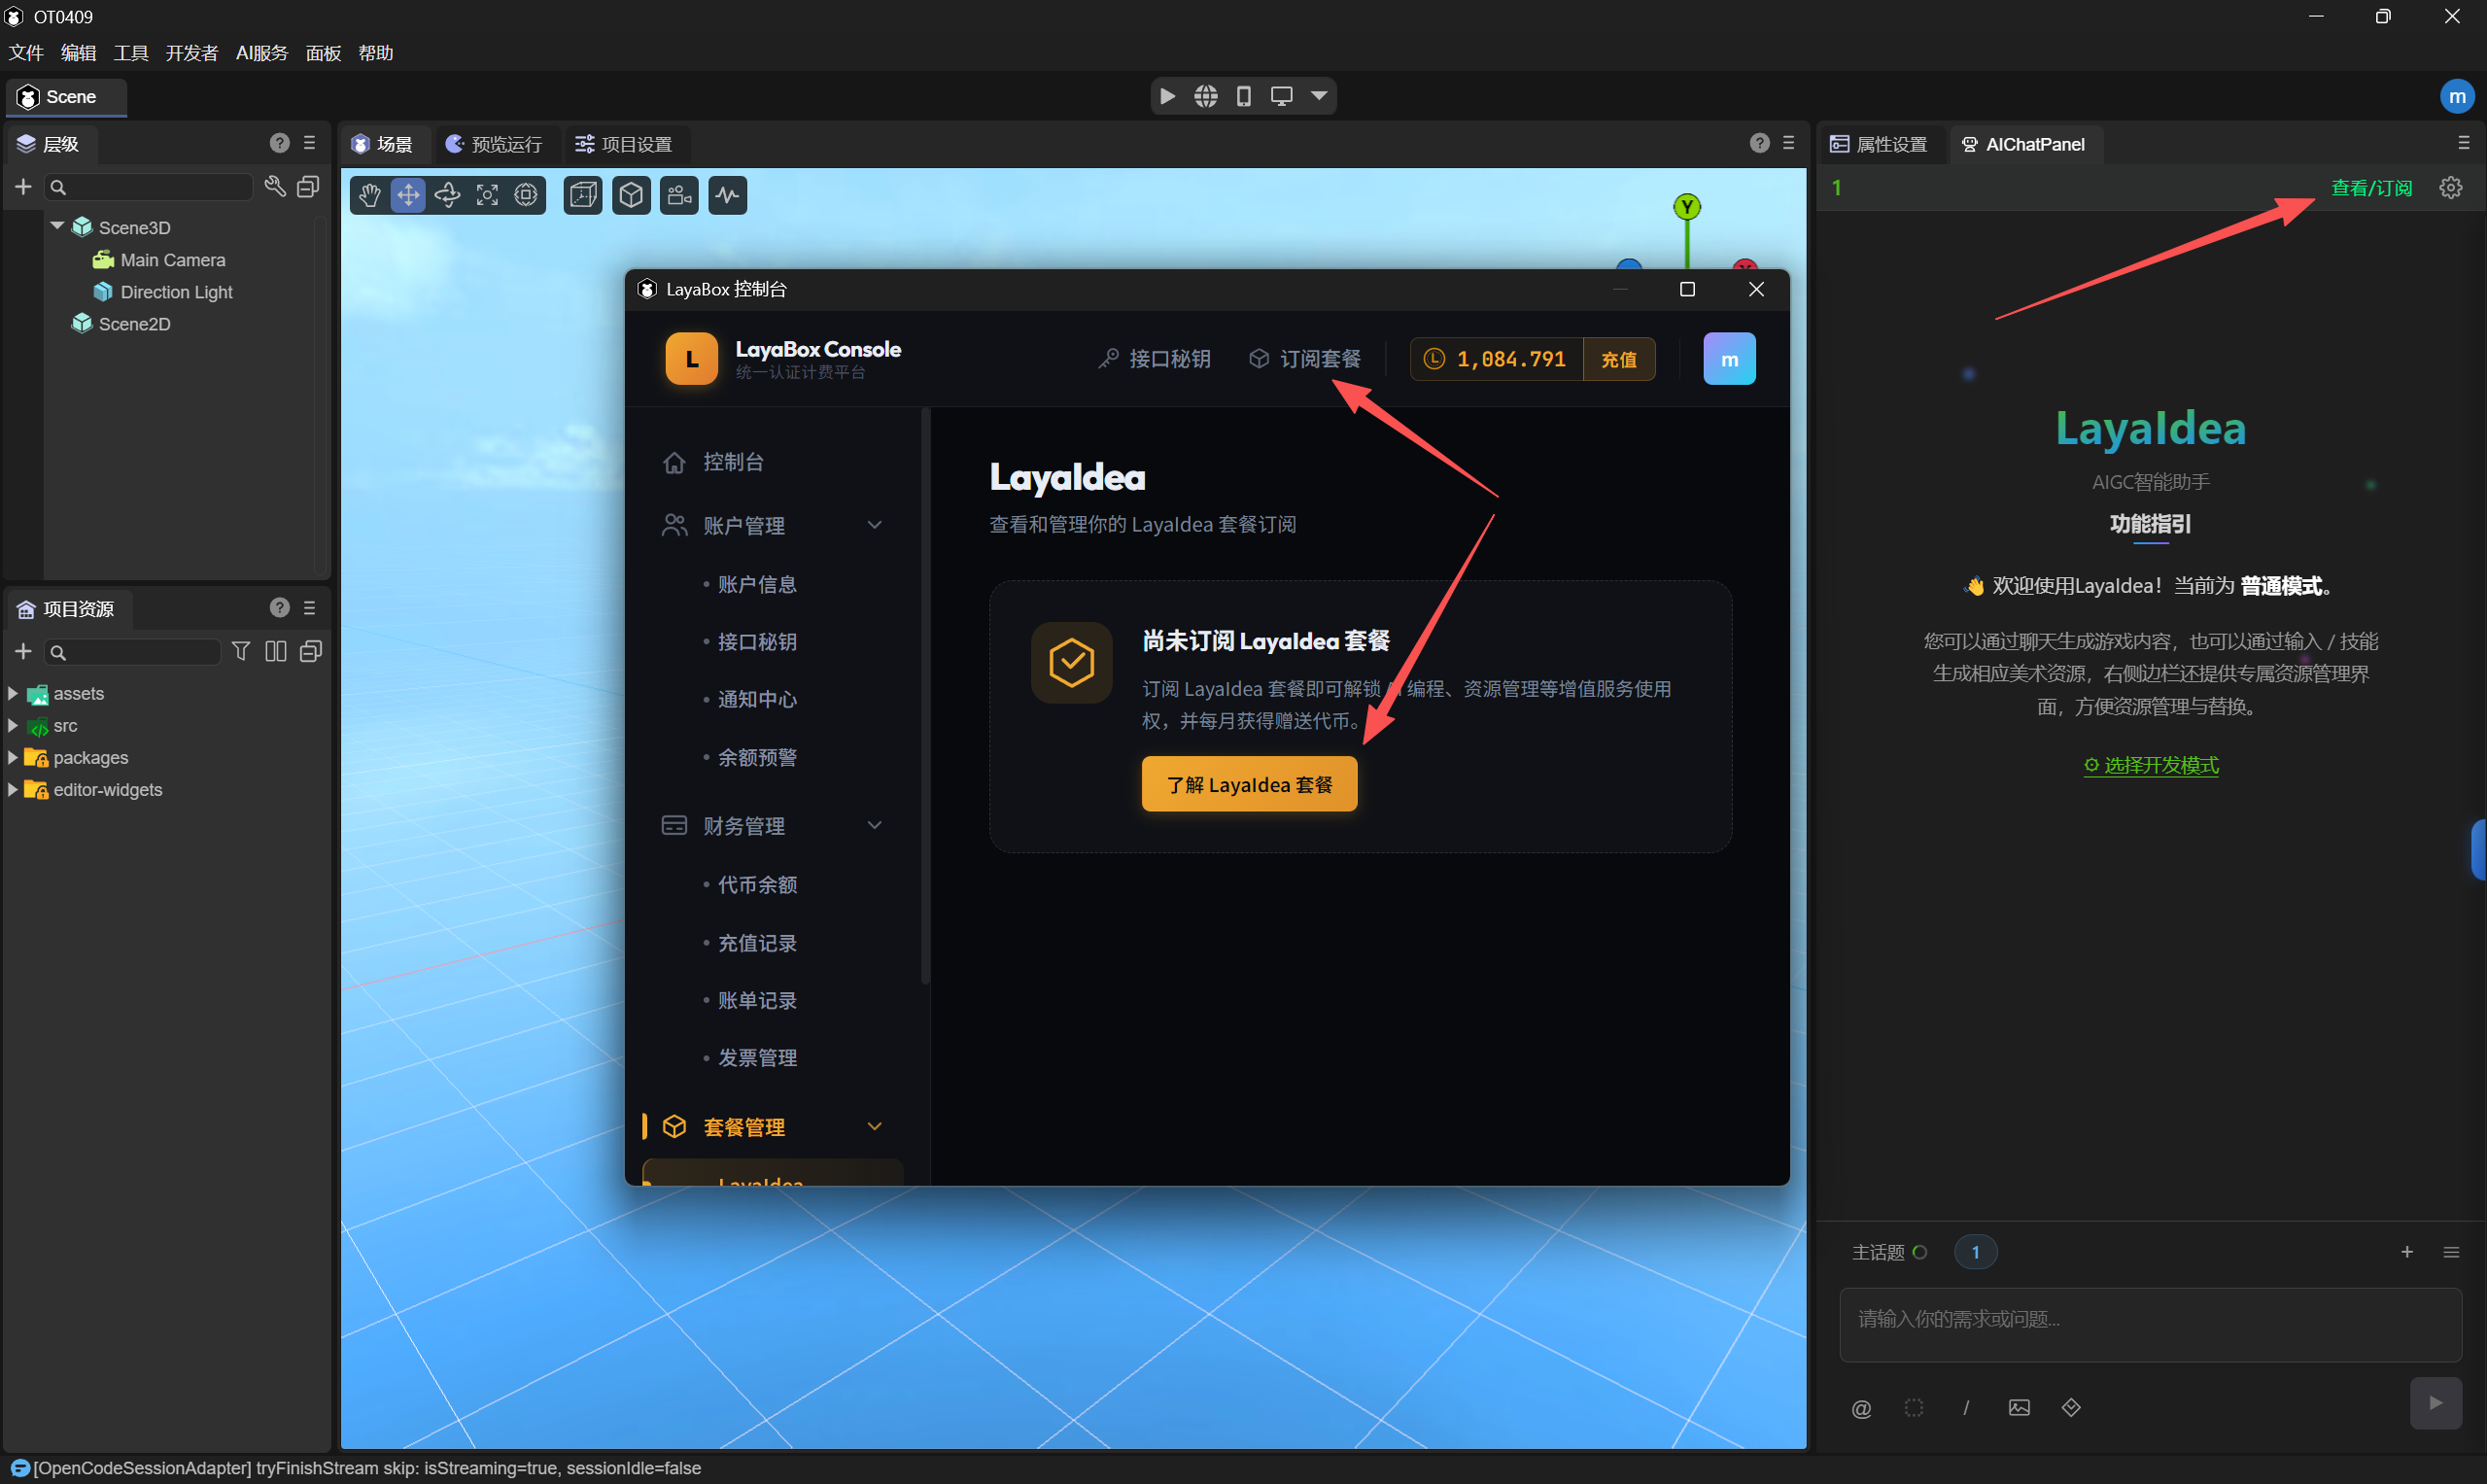Image resolution: width=2487 pixels, height=1484 pixels.
Task: Open the 文件 menu
Action: pos(26,53)
